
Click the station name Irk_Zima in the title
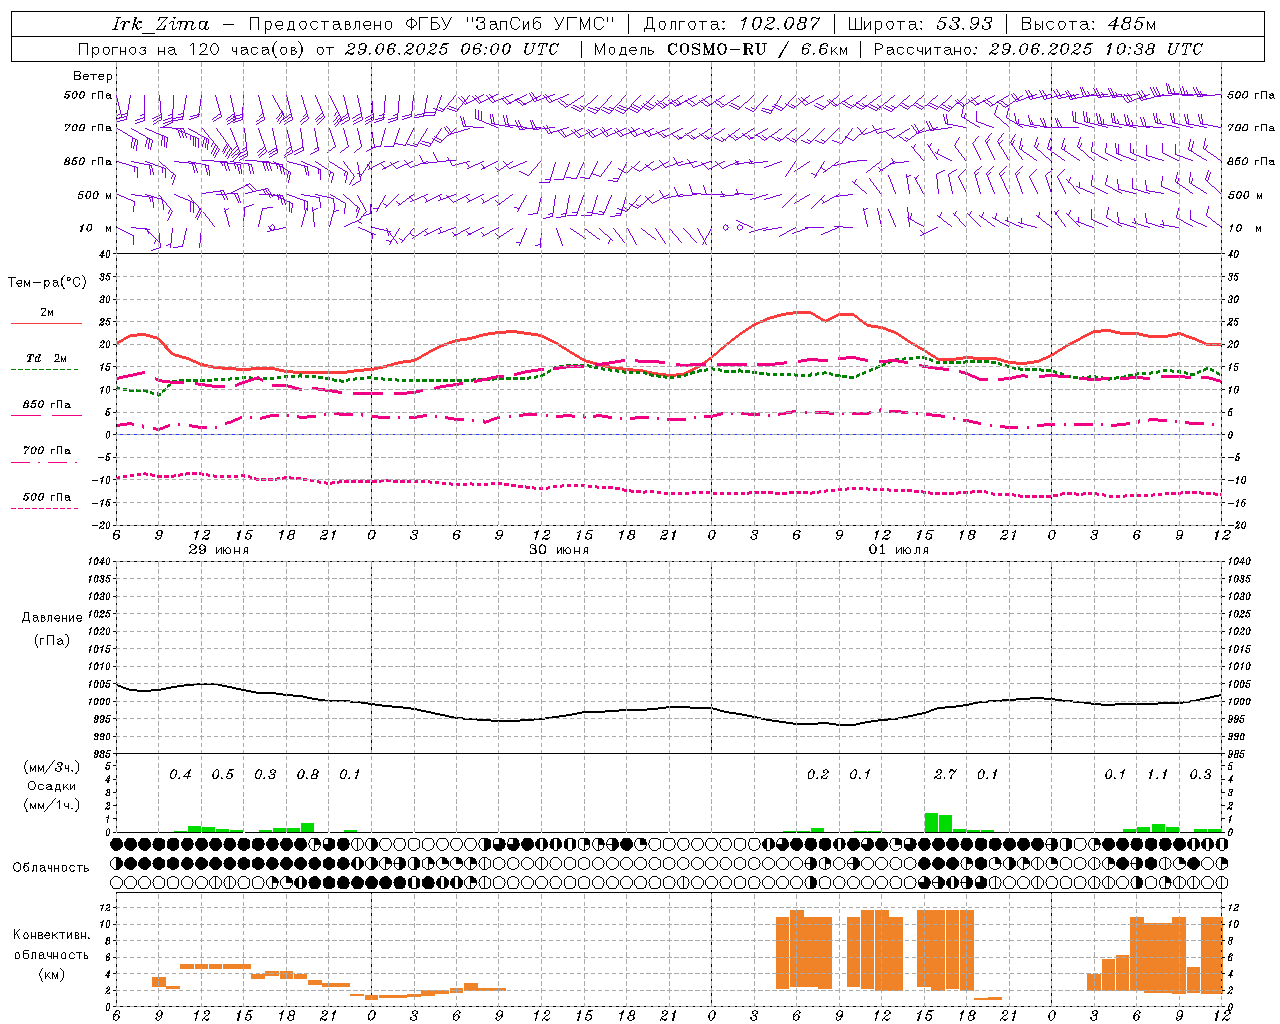point(161,24)
